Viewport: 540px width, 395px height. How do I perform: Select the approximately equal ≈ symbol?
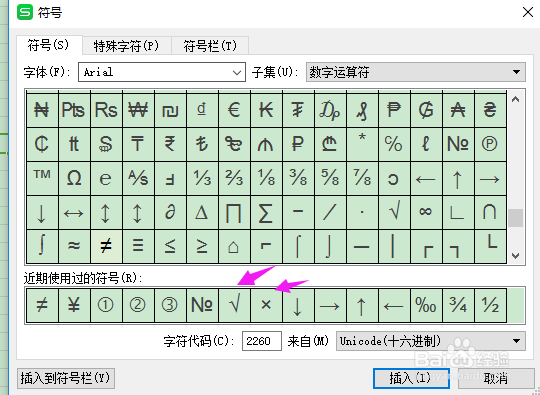[74, 247]
